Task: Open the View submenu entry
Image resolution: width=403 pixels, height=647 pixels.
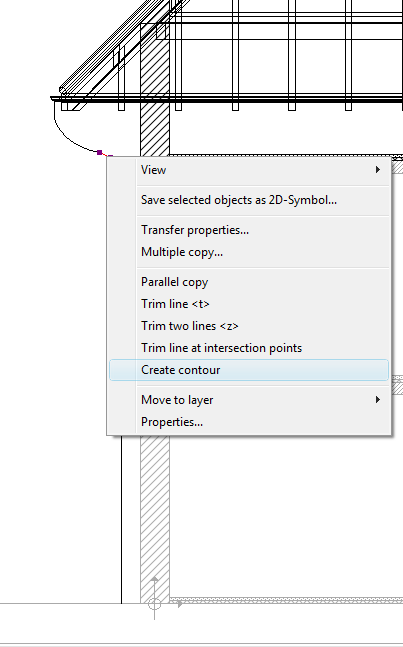Action: click(249, 170)
